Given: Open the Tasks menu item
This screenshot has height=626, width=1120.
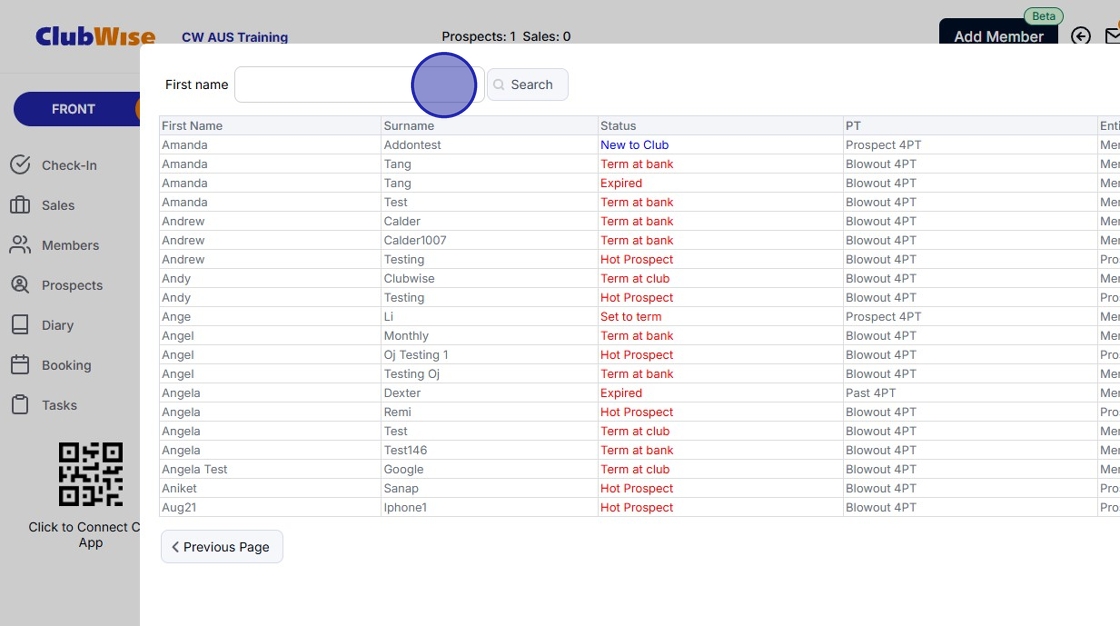Looking at the screenshot, I should click(59, 405).
